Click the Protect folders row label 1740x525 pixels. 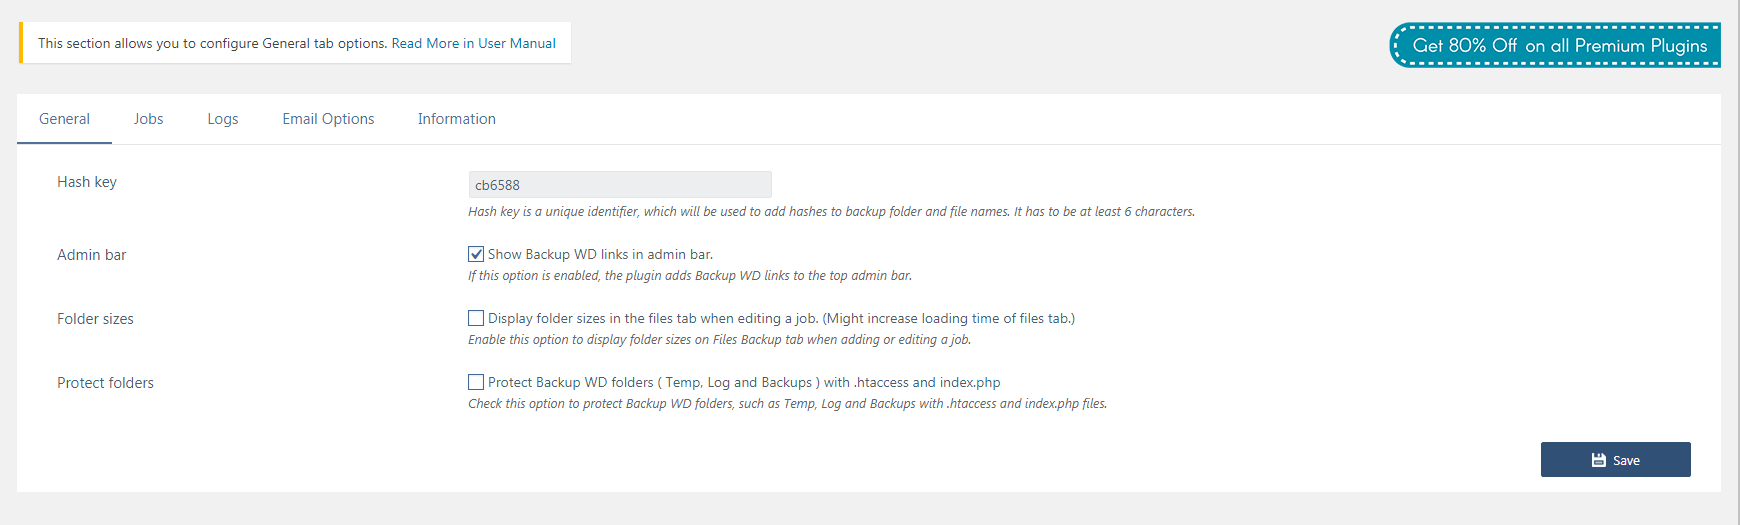click(x=105, y=383)
